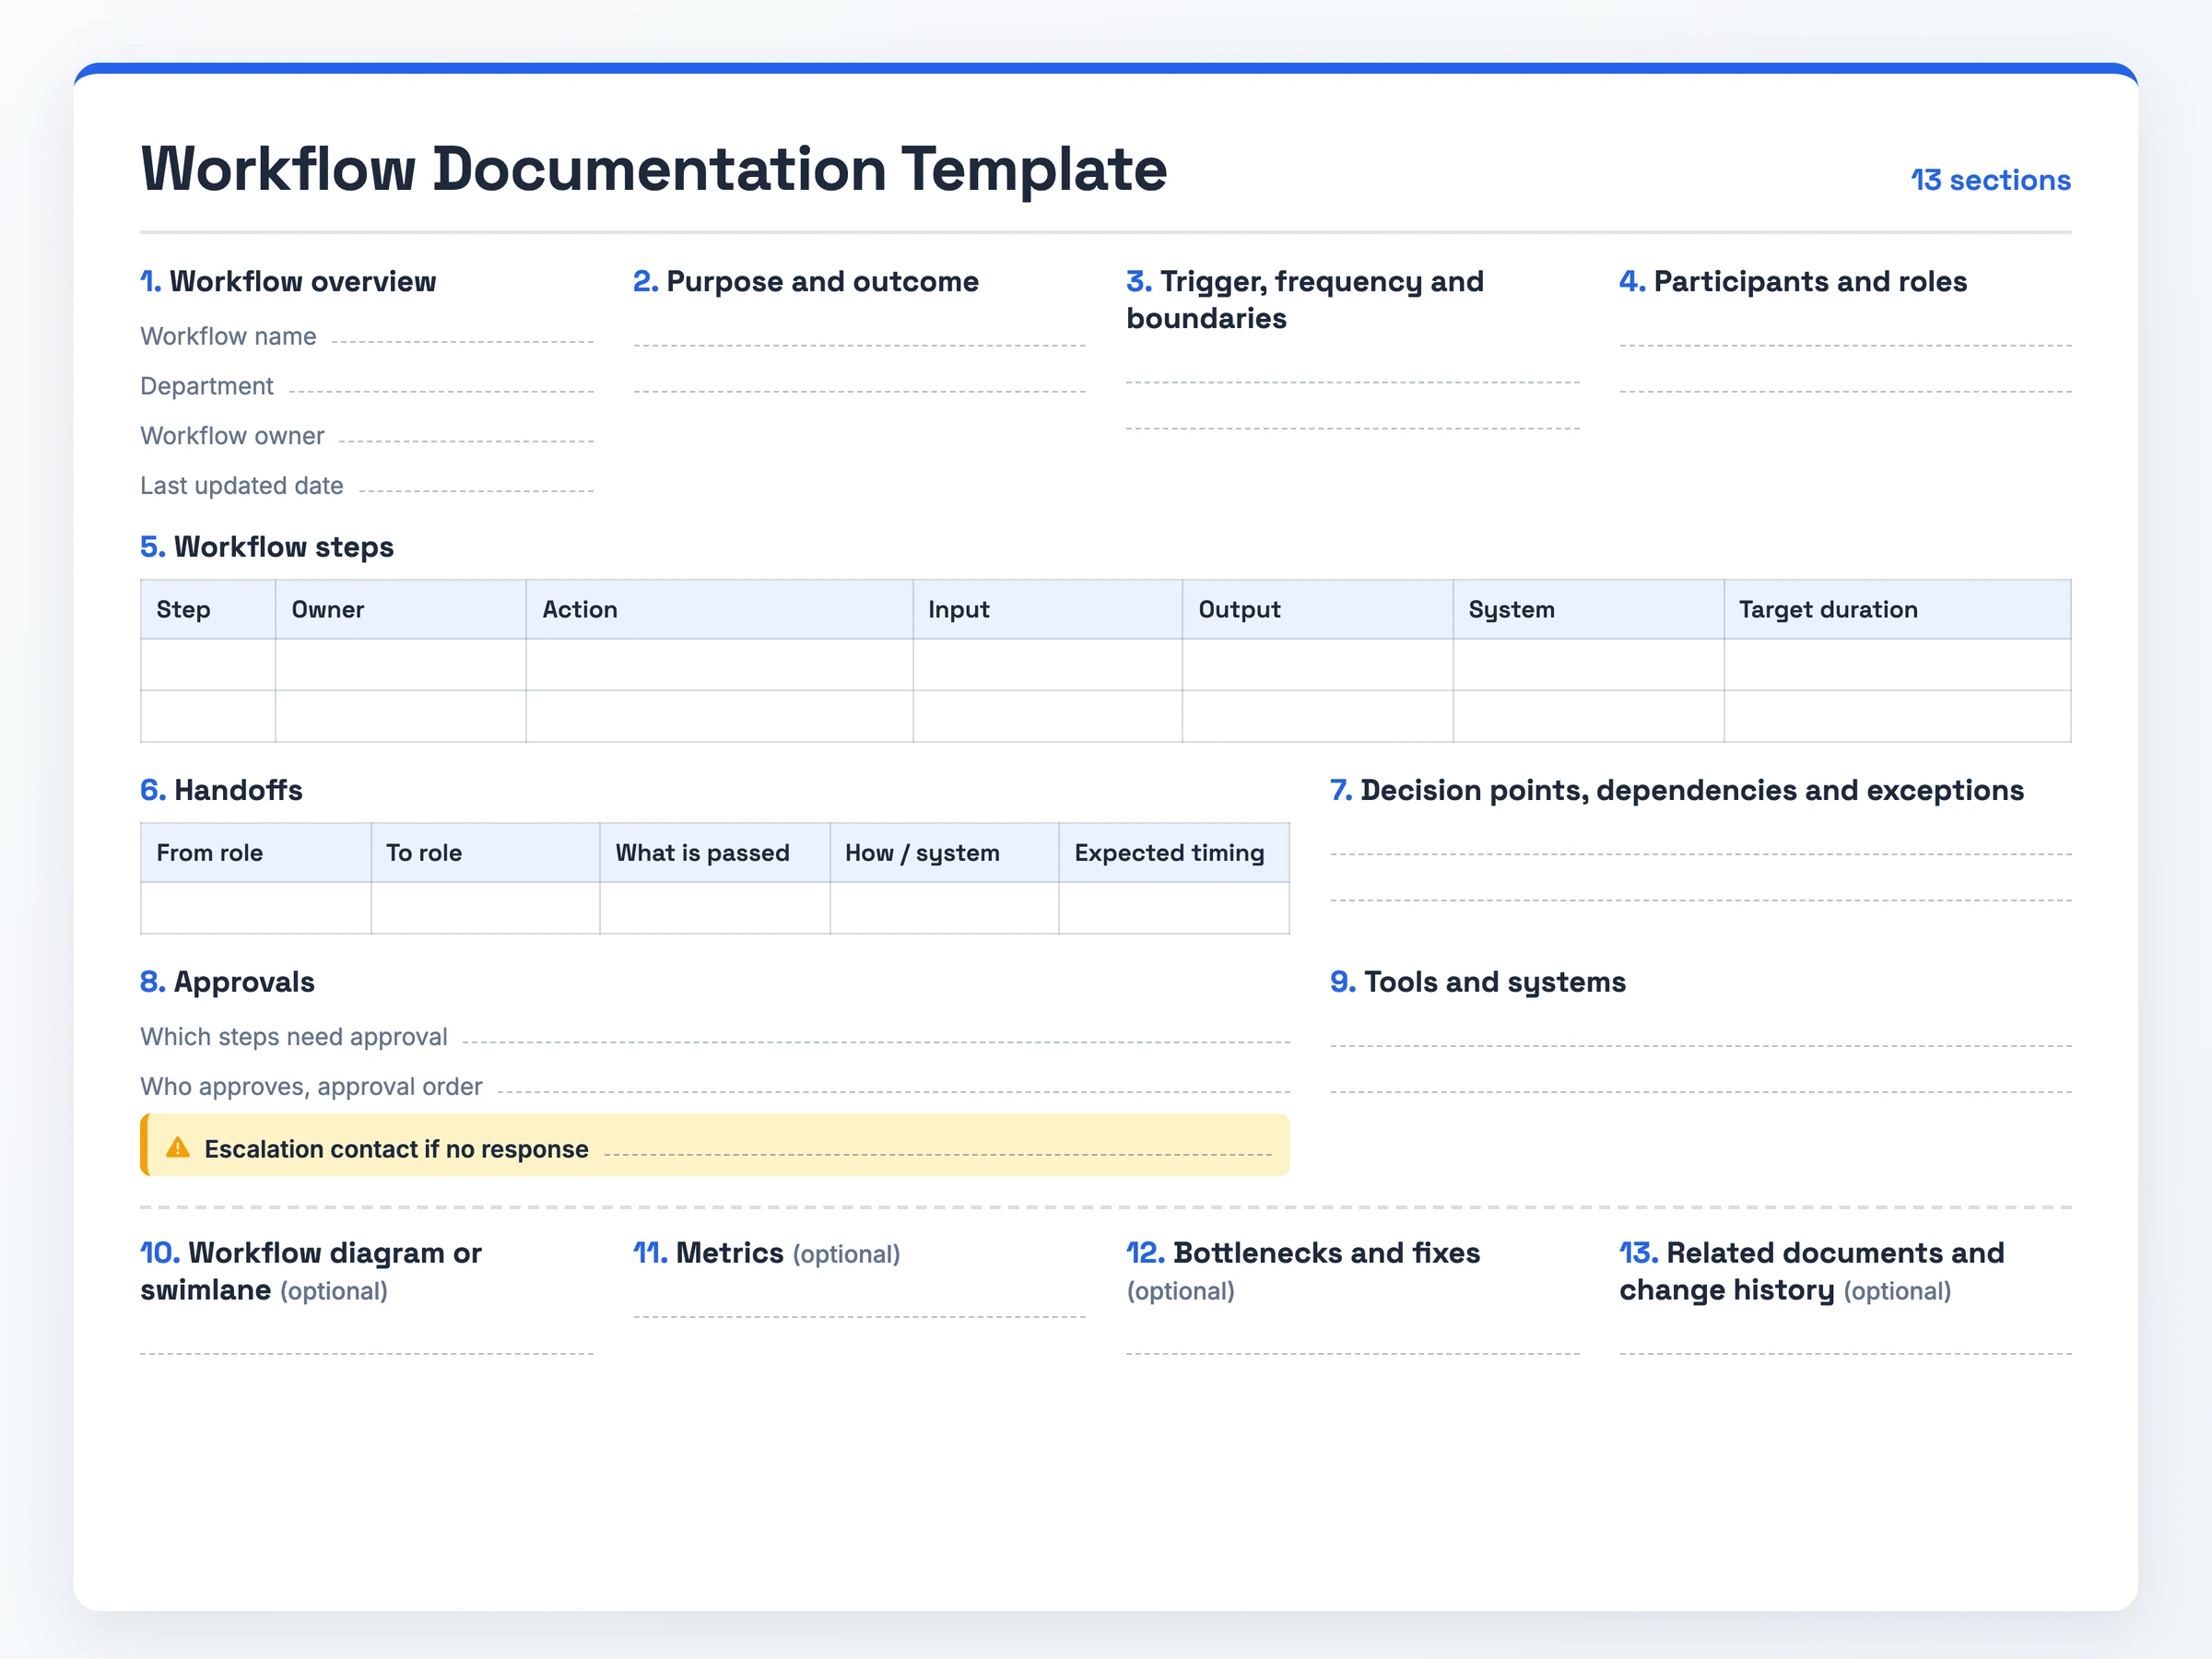2212x1659 pixels.
Task: Click the 'Target duration' column header
Action: (x=1898, y=610)
